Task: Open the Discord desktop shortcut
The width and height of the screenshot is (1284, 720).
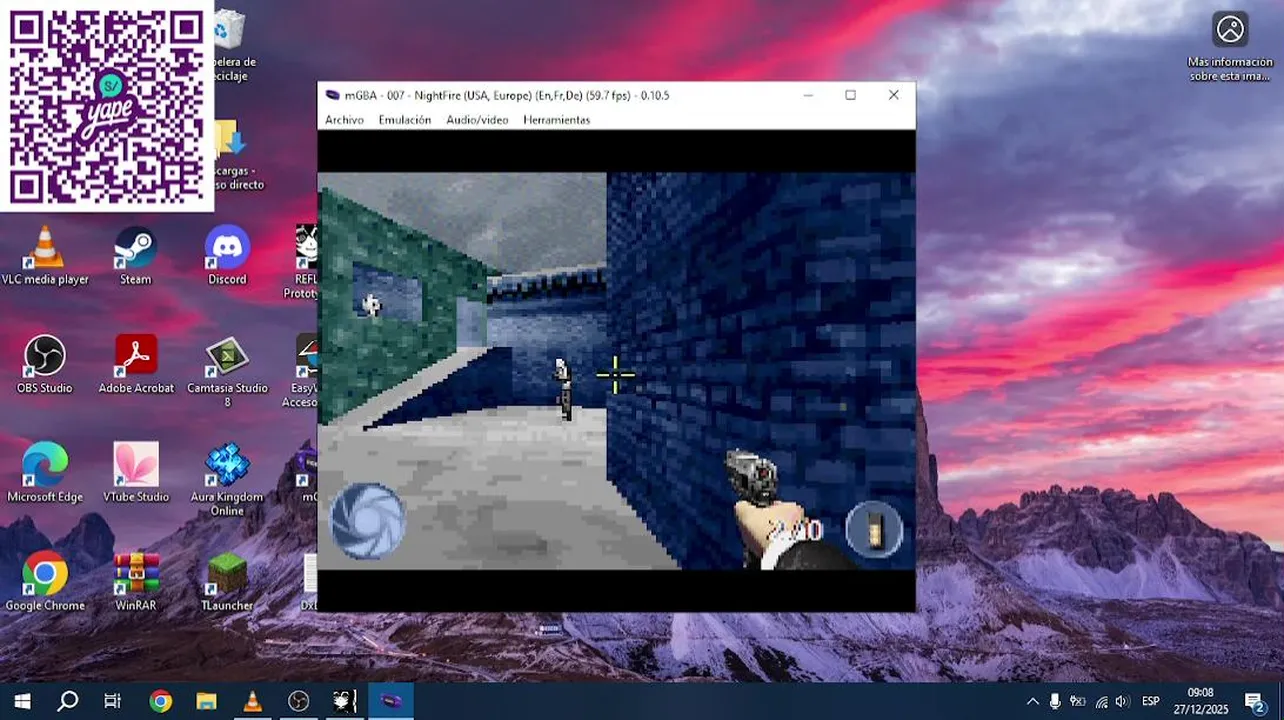Action: click(227, 256)
